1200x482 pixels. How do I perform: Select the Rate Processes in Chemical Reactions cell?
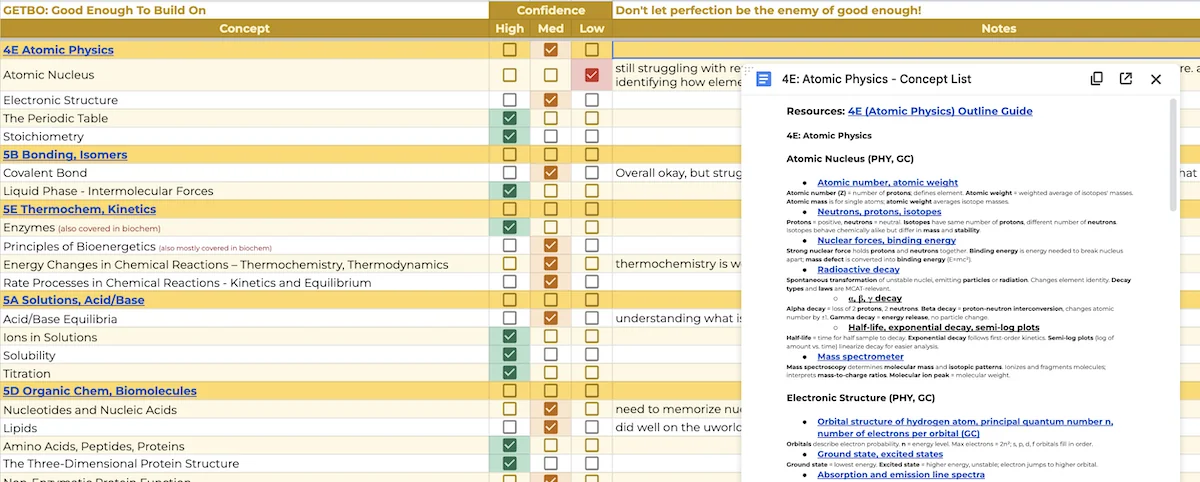click(244, 282)
